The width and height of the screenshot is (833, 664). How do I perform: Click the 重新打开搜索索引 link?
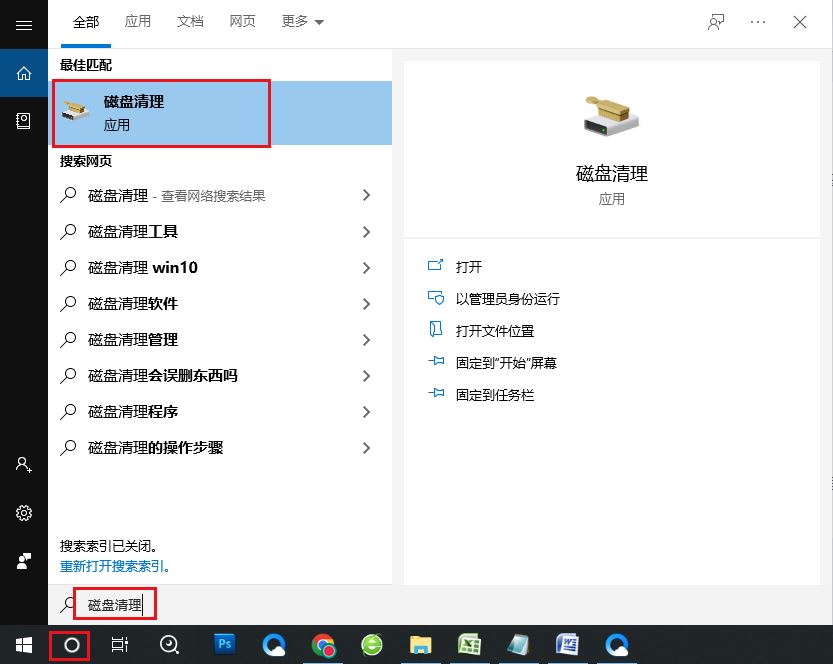(x=115, y=566)
